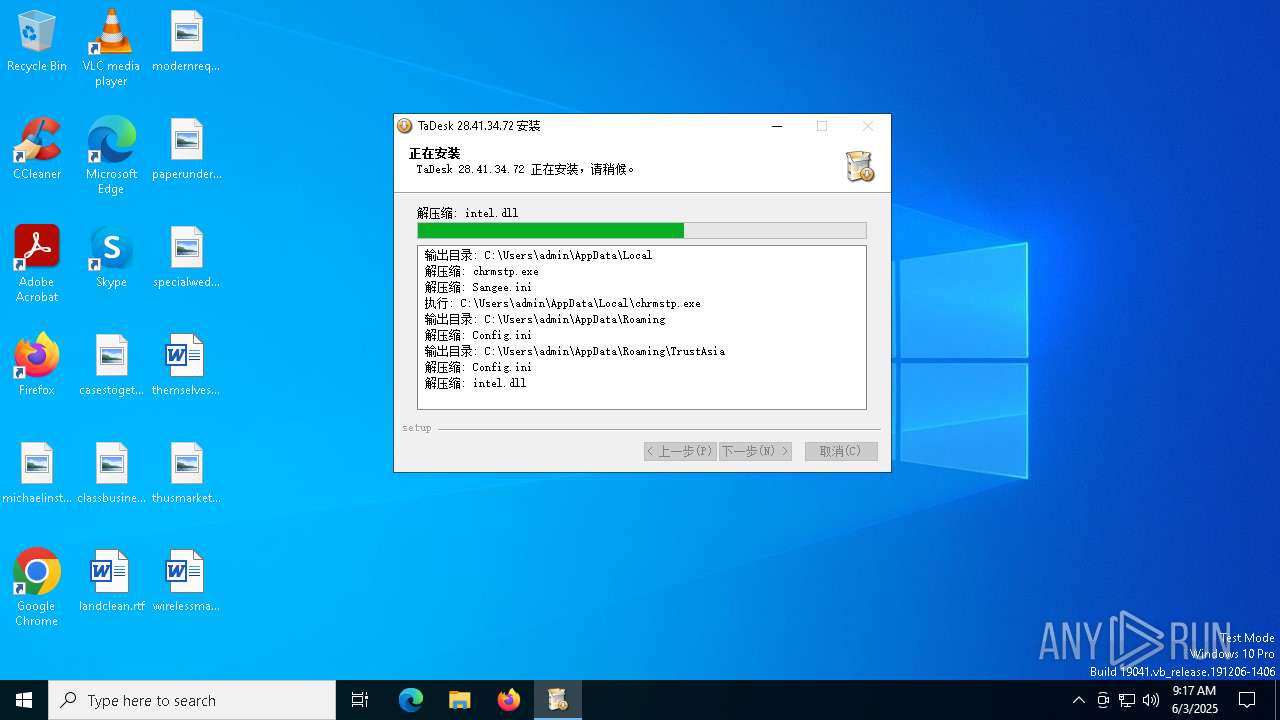Image resolution: width=1280 pixels, height=720 pixels.
Task: Open the Firefox desktop shortcut
Action: (37, 365)
